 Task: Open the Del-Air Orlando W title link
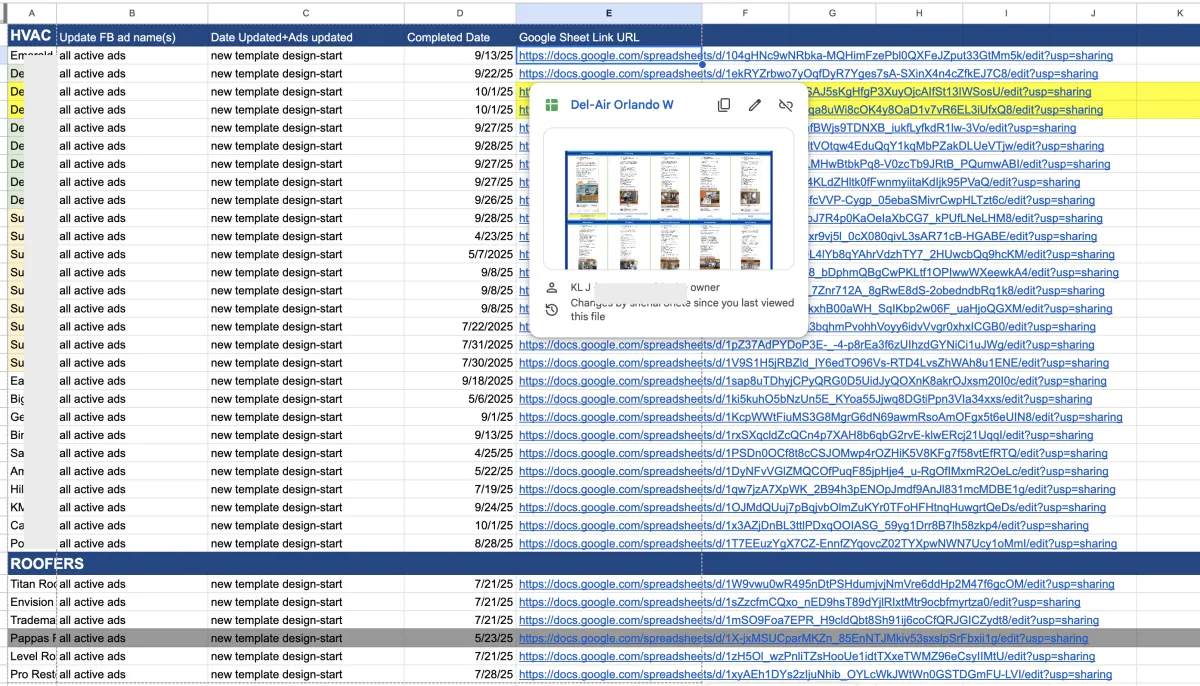(621, 105)
